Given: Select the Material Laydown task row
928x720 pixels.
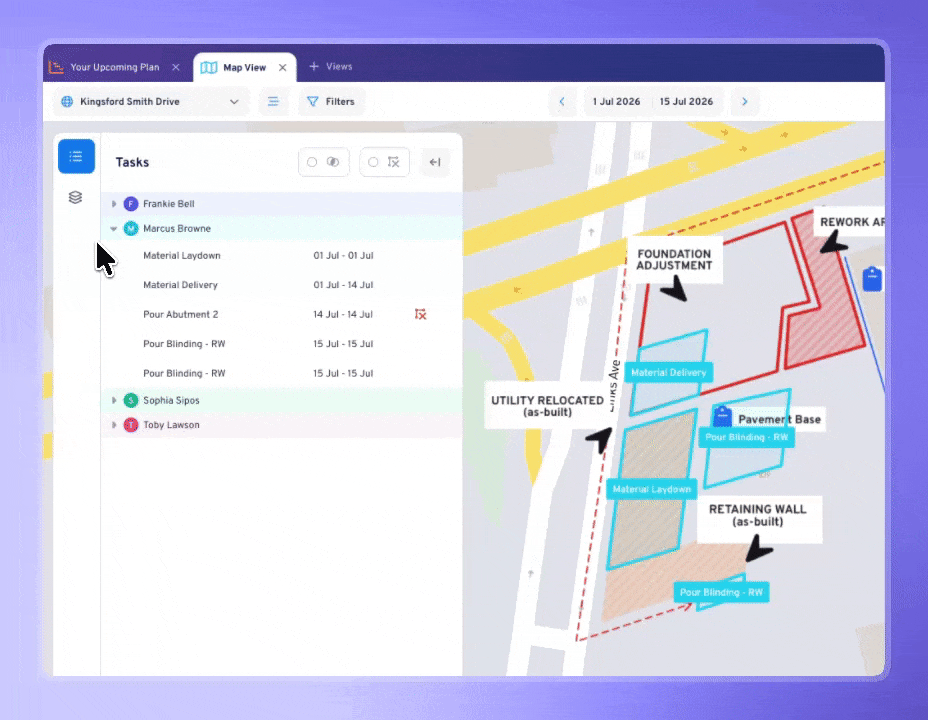Looking at the screenshot, I should click(282, 256).
